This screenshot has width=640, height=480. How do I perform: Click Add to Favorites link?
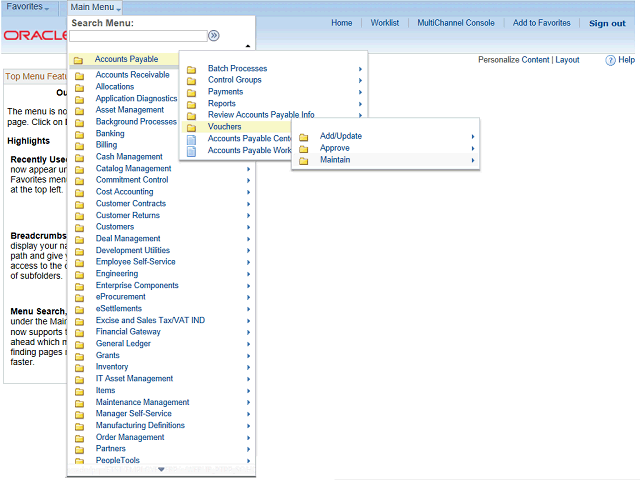(x=542, y=23)
